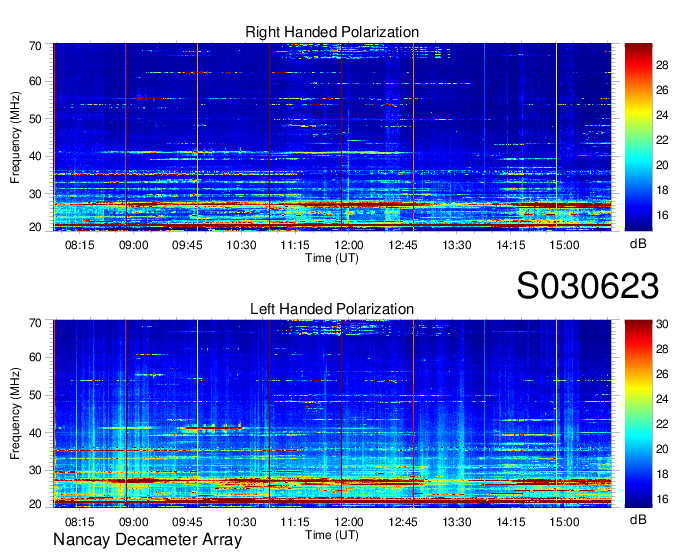Click the 70 MHz tick on Left Handed plot
This screenshot has height=552, width=680.
click(35, 323)
